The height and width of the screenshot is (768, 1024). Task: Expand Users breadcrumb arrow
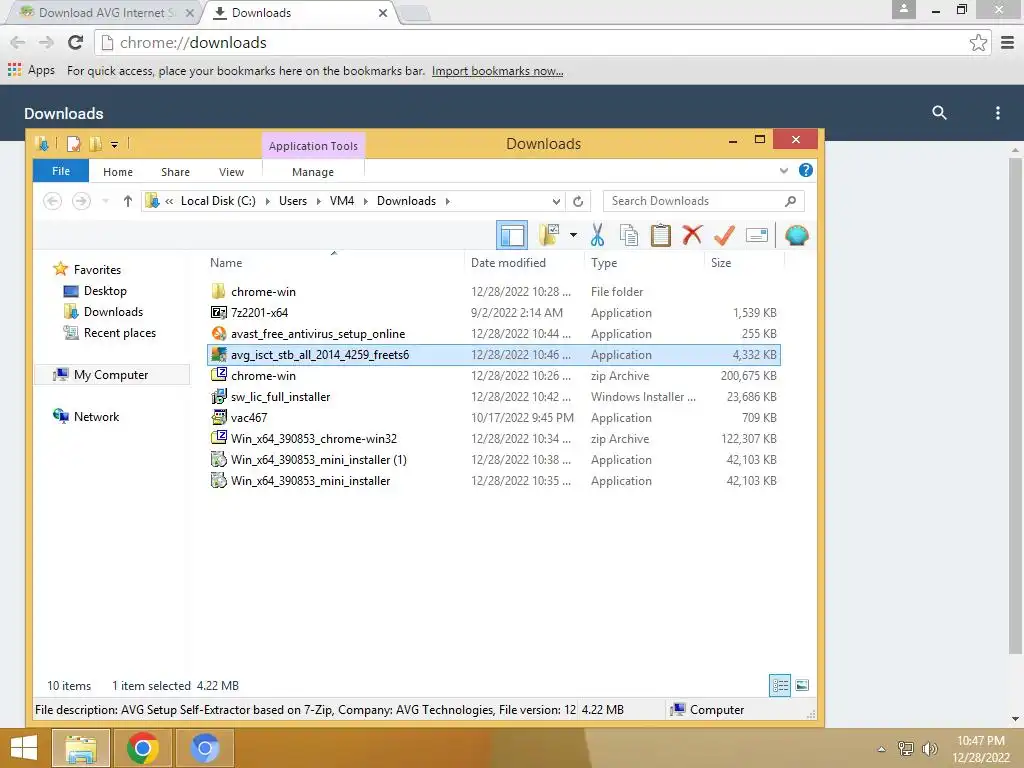point(318,201)
